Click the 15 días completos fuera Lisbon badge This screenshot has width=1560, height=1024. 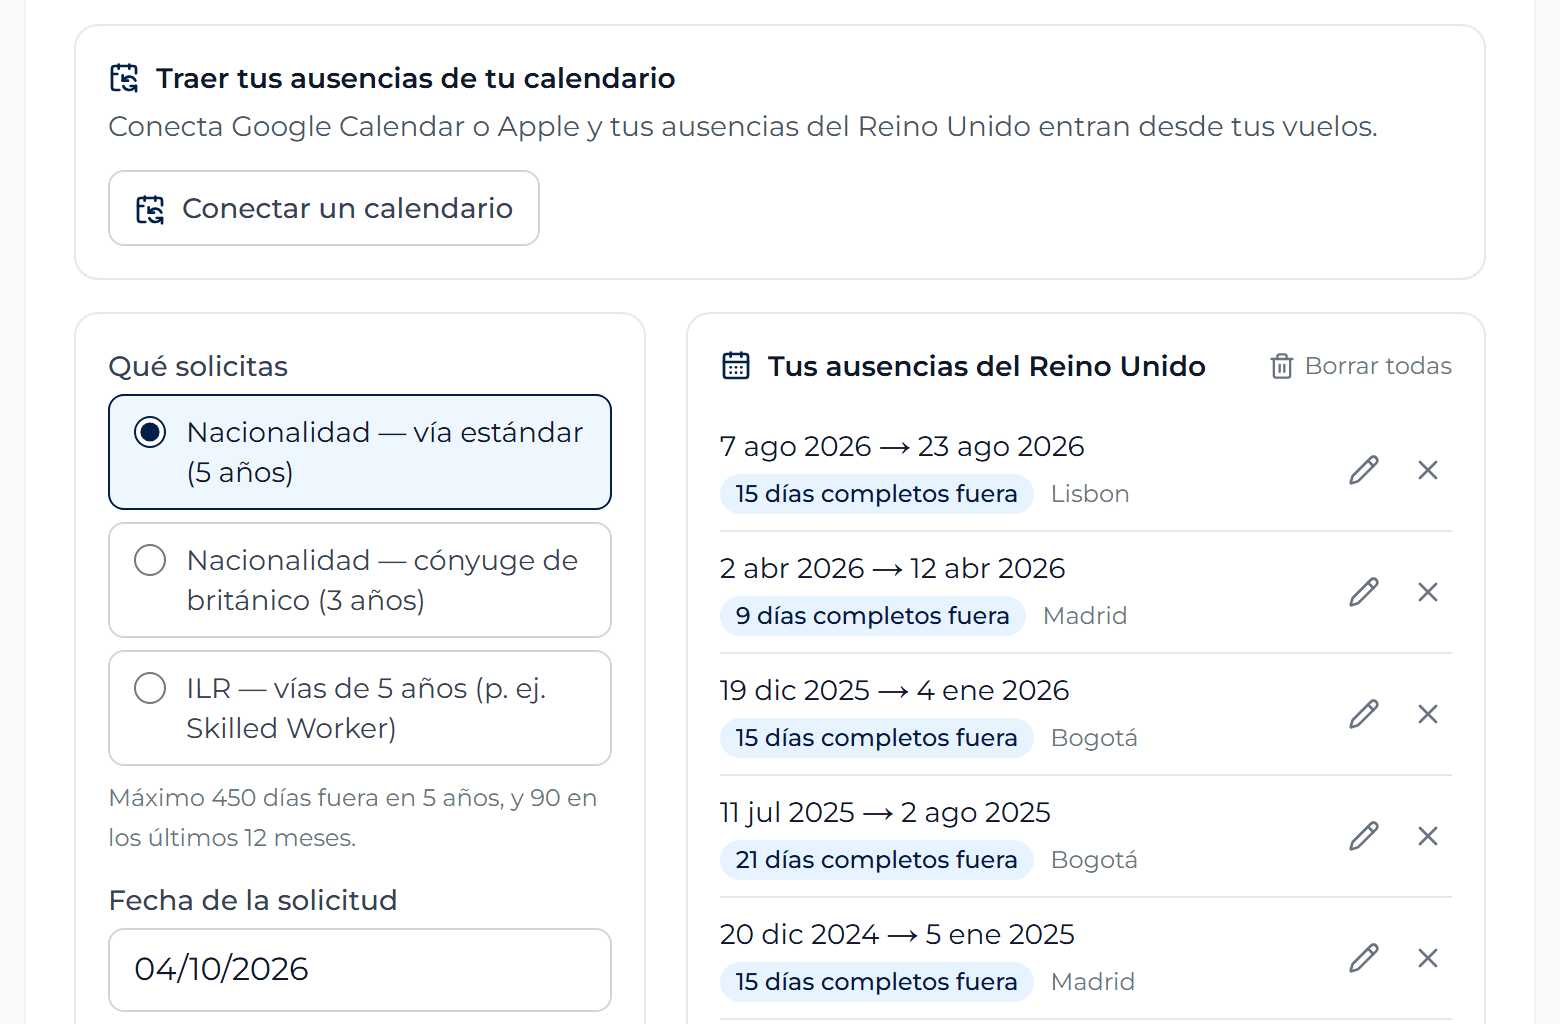877,494
